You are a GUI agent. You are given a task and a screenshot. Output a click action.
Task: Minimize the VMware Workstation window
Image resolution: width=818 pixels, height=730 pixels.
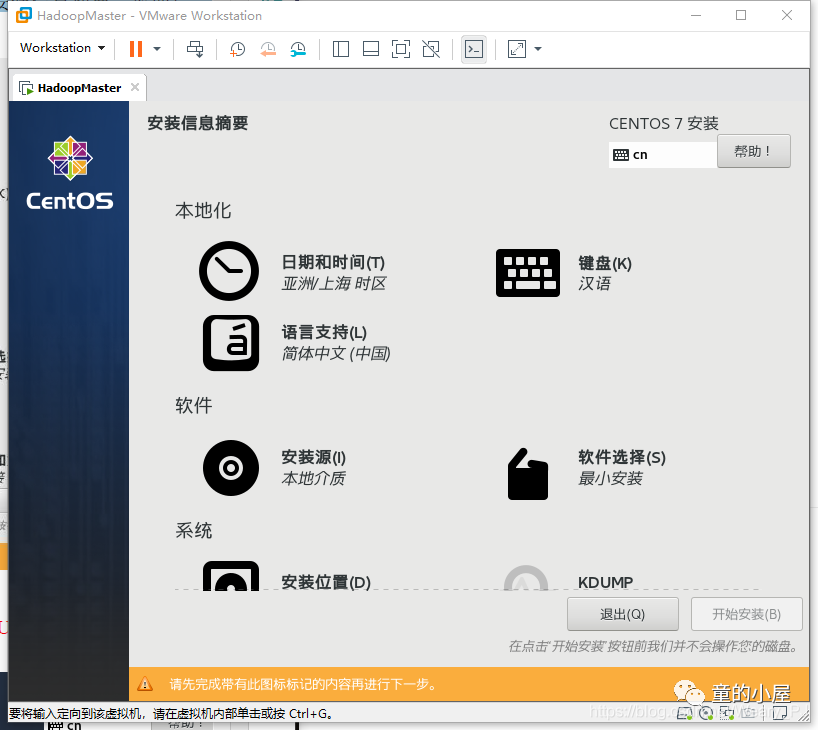[695, 15]
